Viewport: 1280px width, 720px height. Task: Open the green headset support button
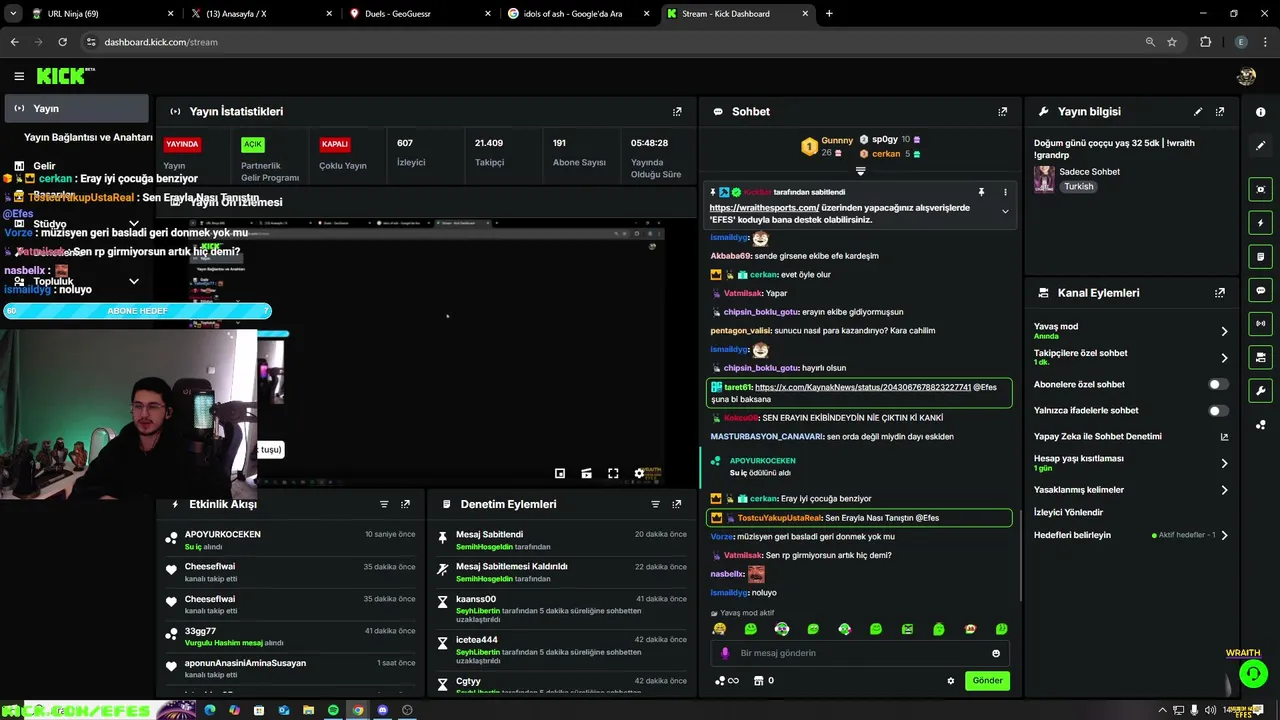point(1253,675)
